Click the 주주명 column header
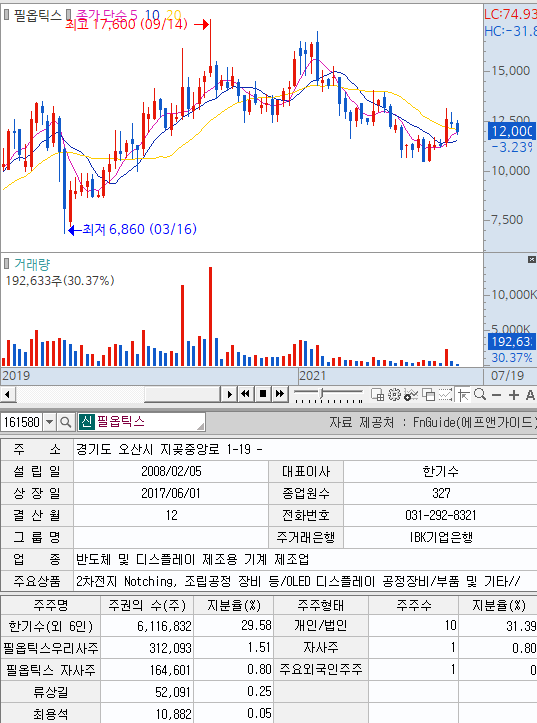This screenshot has width=537, height=723. (x=51, y=604)
